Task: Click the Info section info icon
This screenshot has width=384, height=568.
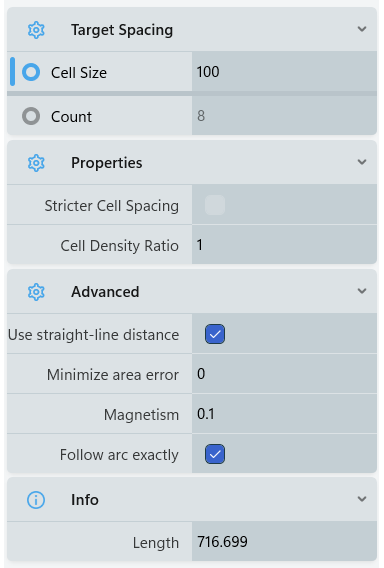Action: 36,500
